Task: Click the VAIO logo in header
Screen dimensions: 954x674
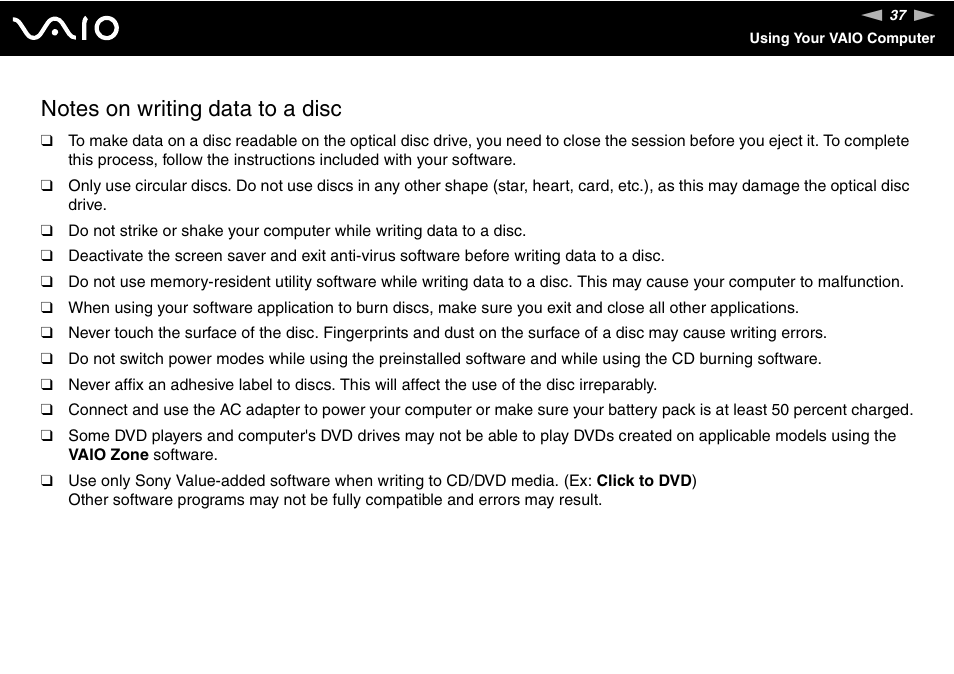Action: (x=66, y=29)
